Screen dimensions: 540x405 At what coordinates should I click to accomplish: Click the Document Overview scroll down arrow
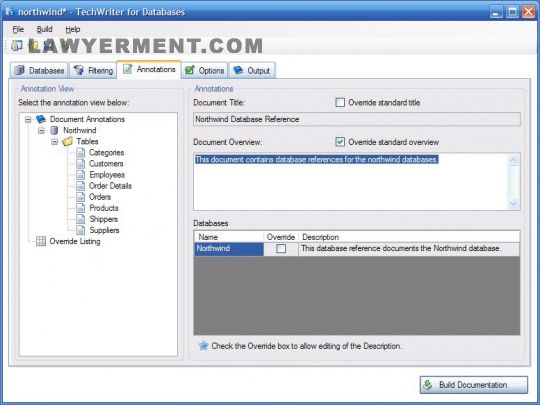pos(513,204)
